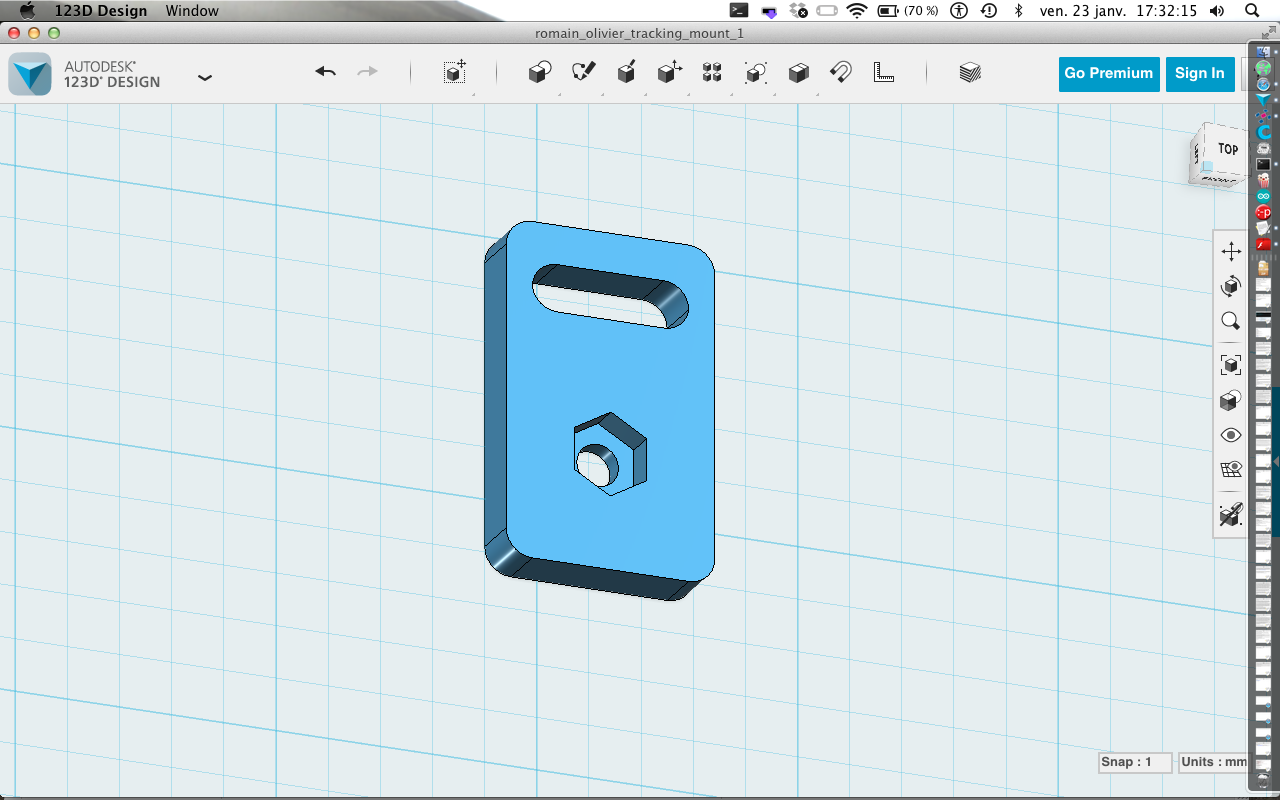Open the Snap value dropdown
This screenshot has width=1280, height=800.
1134,762
